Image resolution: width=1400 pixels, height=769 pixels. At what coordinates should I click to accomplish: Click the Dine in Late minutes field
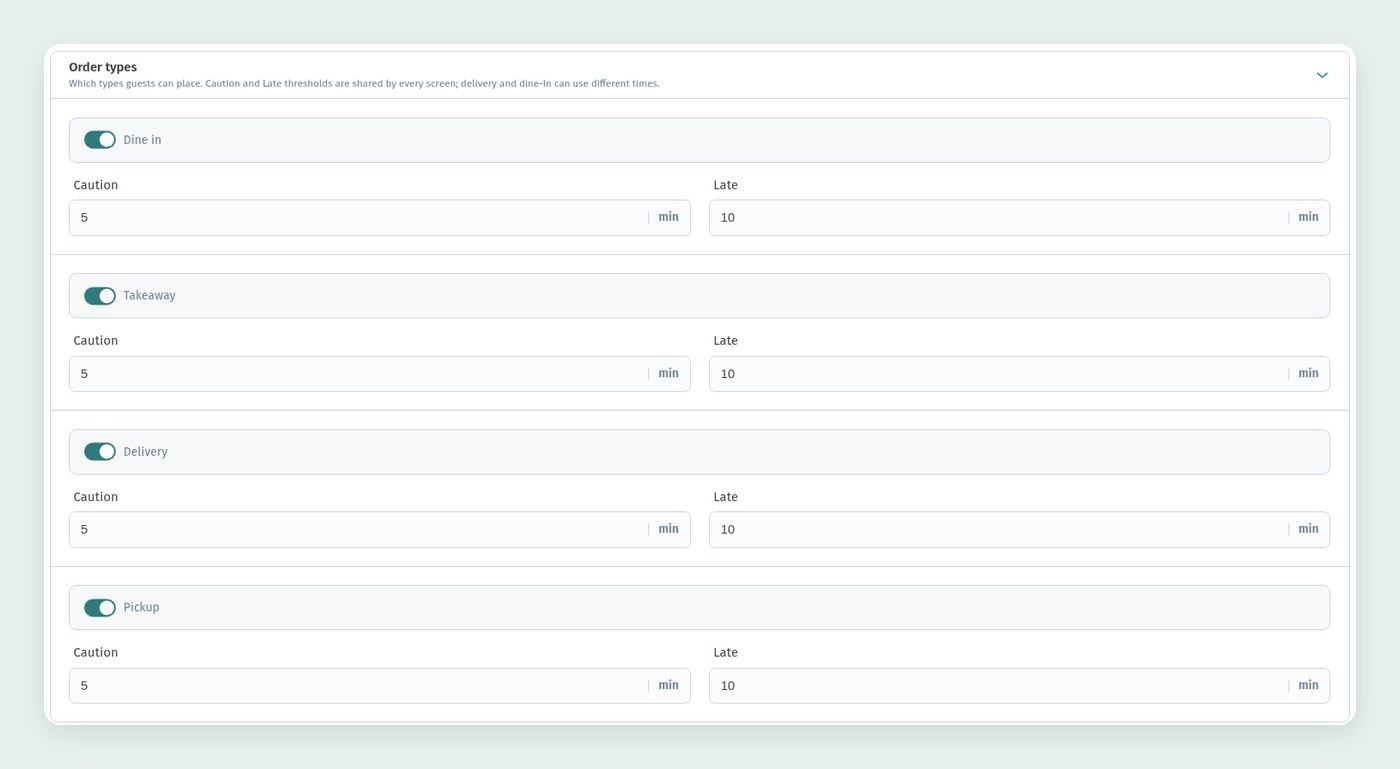tap(1019, 218)
